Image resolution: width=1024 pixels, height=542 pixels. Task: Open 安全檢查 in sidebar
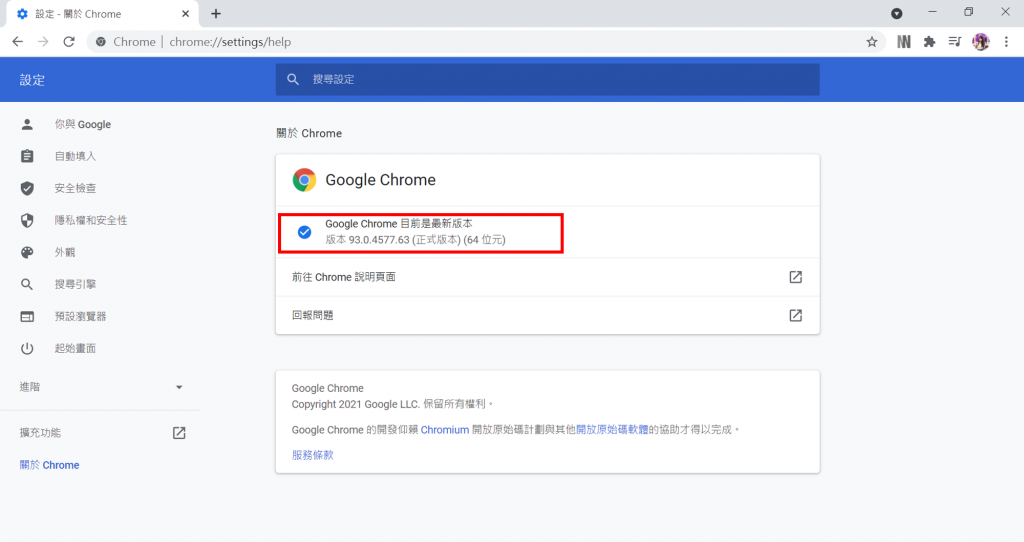75,188
